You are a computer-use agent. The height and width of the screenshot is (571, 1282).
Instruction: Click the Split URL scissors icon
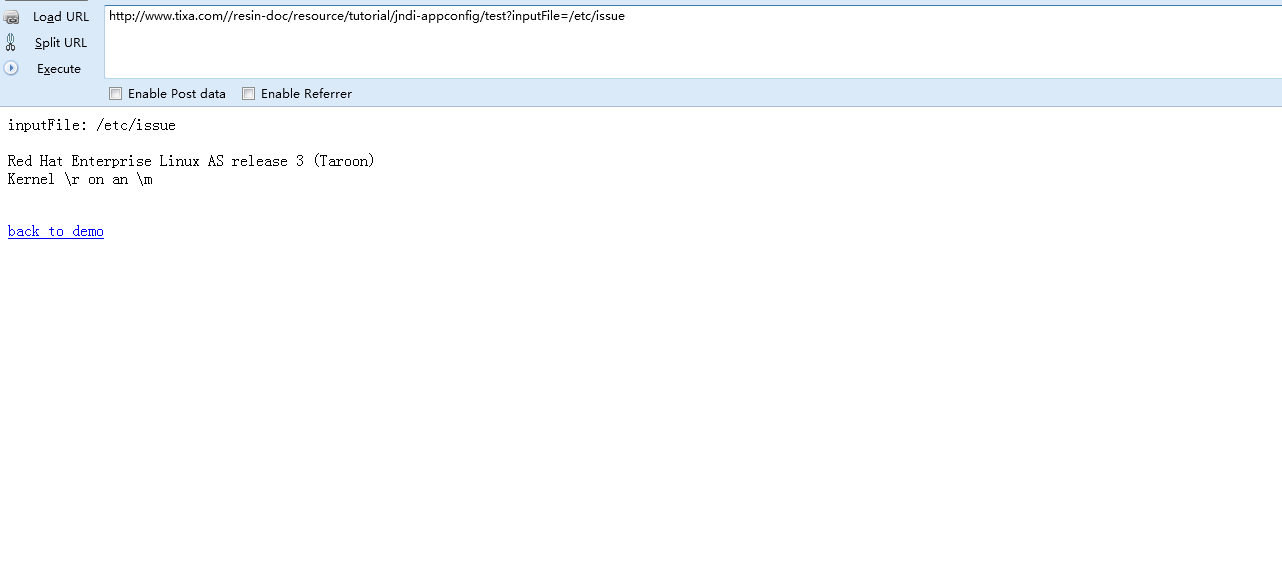11,42
